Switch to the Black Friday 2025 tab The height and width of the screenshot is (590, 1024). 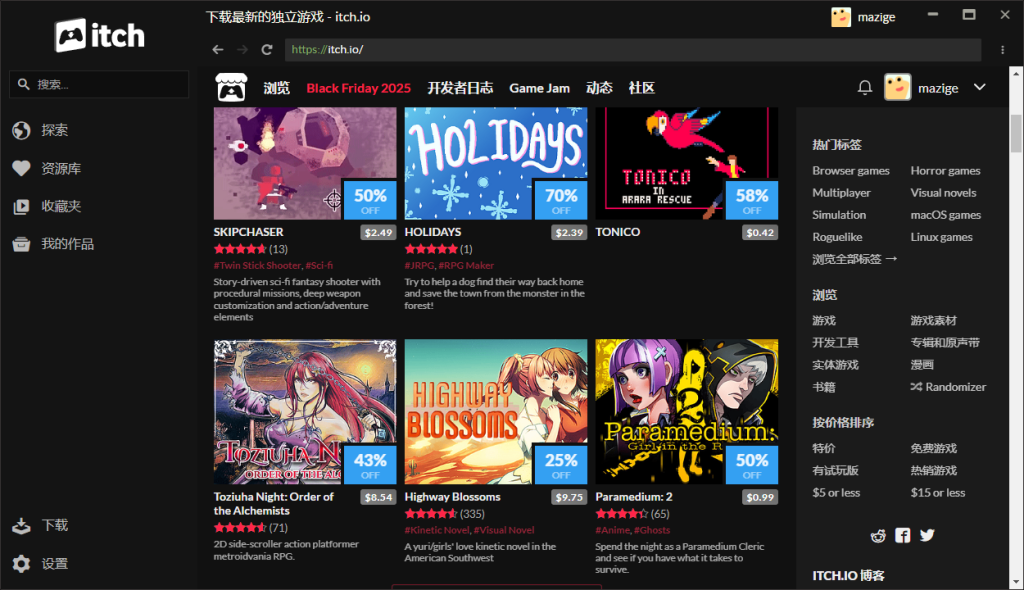coord(358,88)
